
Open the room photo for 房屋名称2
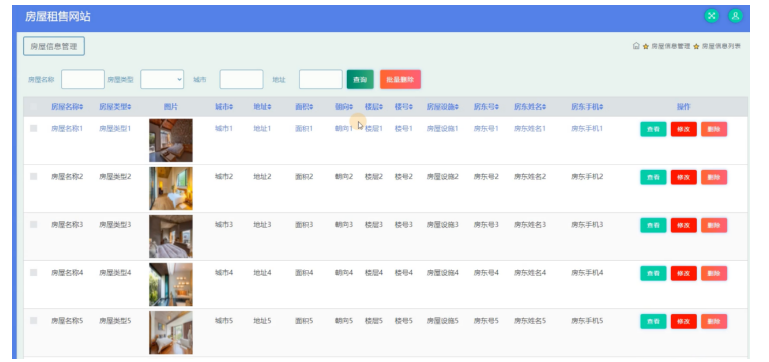pyautogui.click(x=171, y=188)
